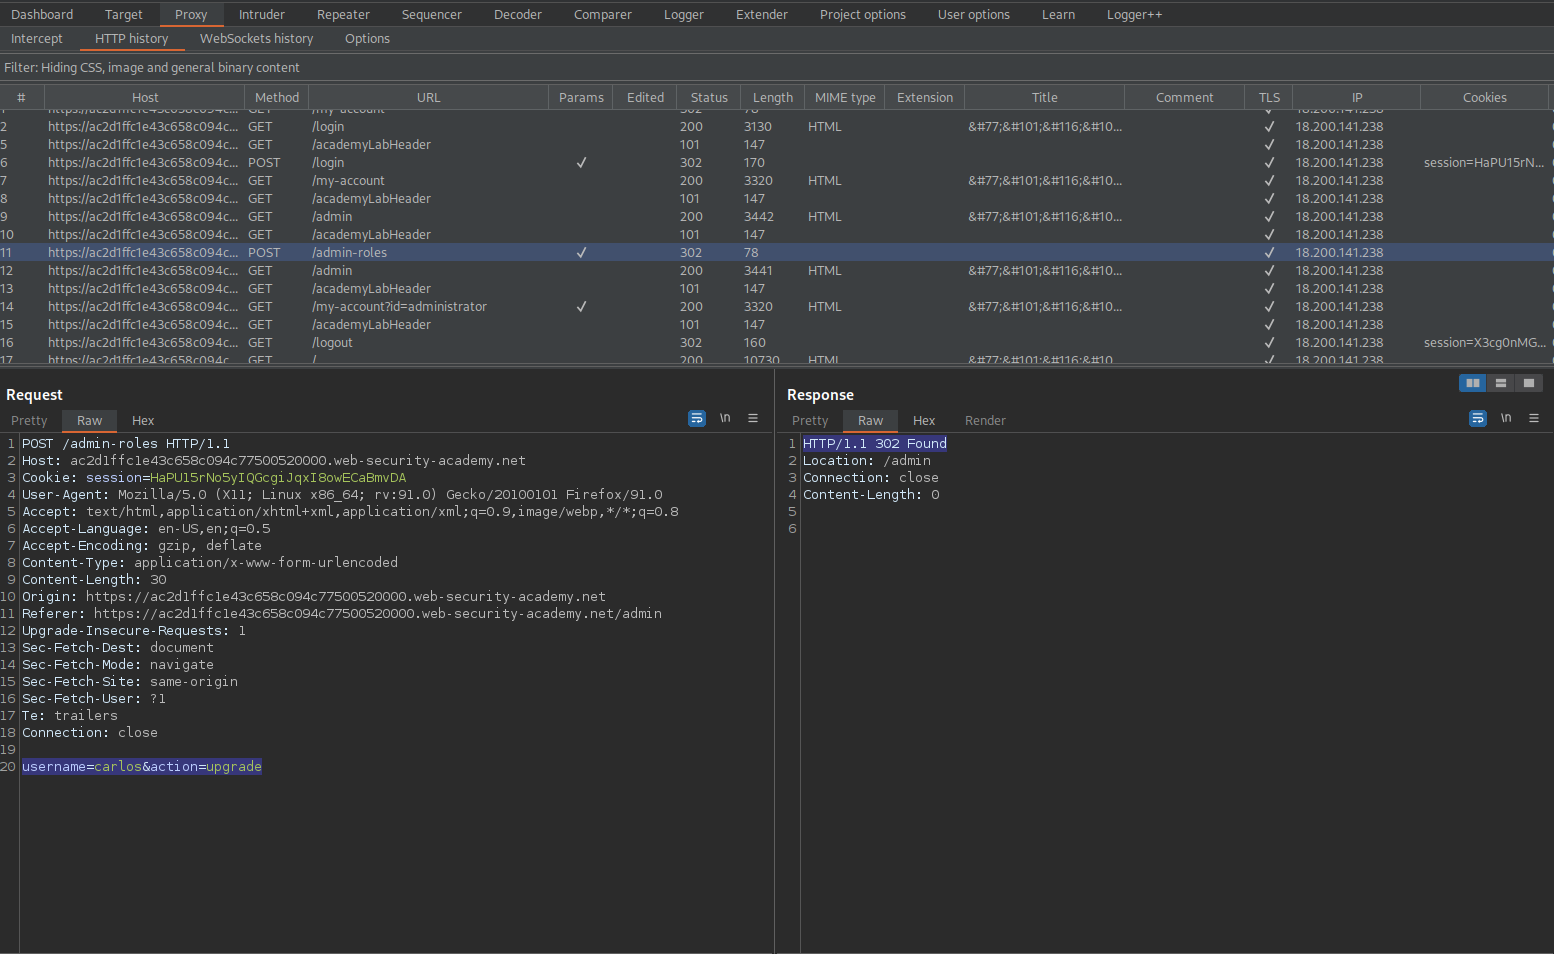Select Pretty view in Response panel
1554x954 pixels.
(810, 421)
